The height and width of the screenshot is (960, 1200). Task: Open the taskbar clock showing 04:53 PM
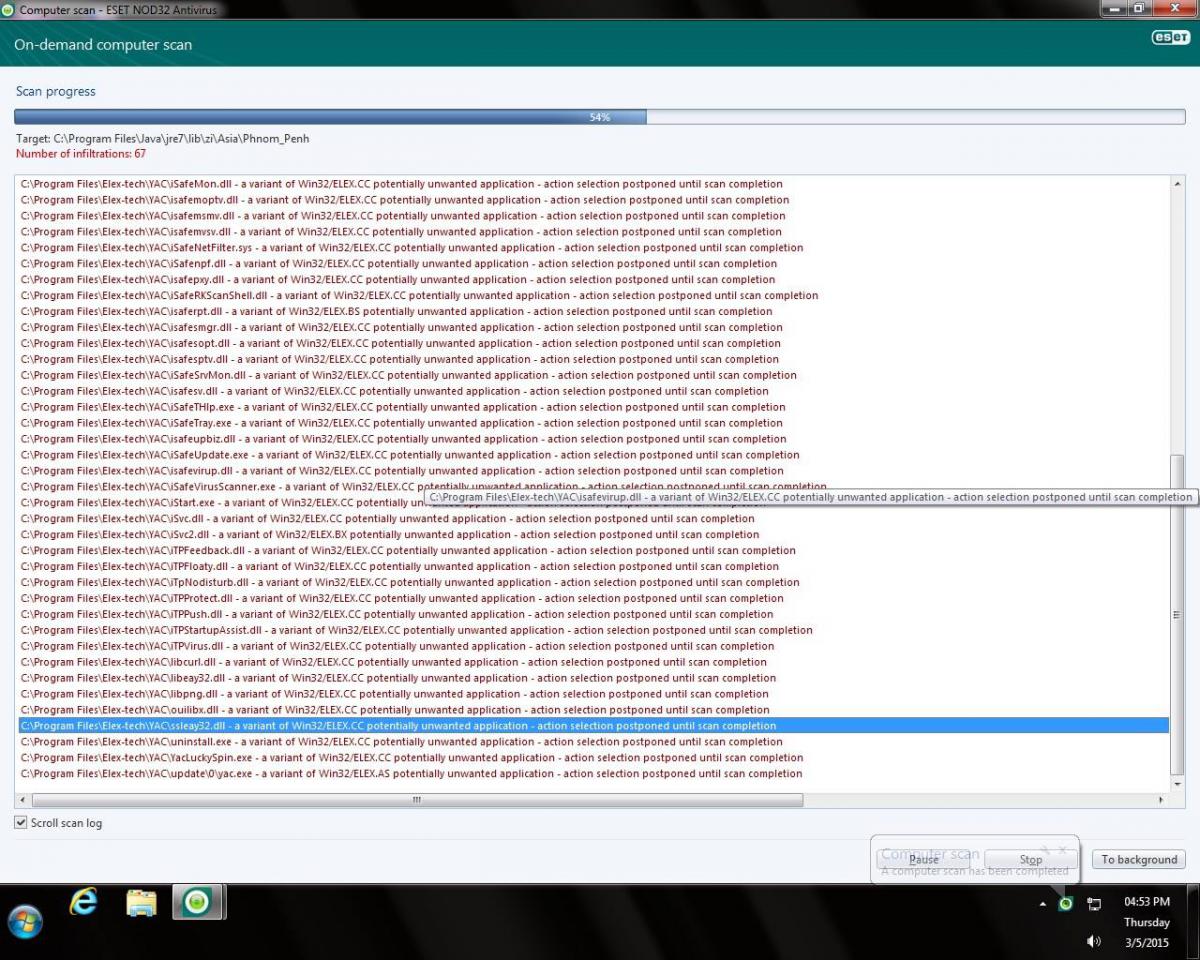coord(1147,922)
